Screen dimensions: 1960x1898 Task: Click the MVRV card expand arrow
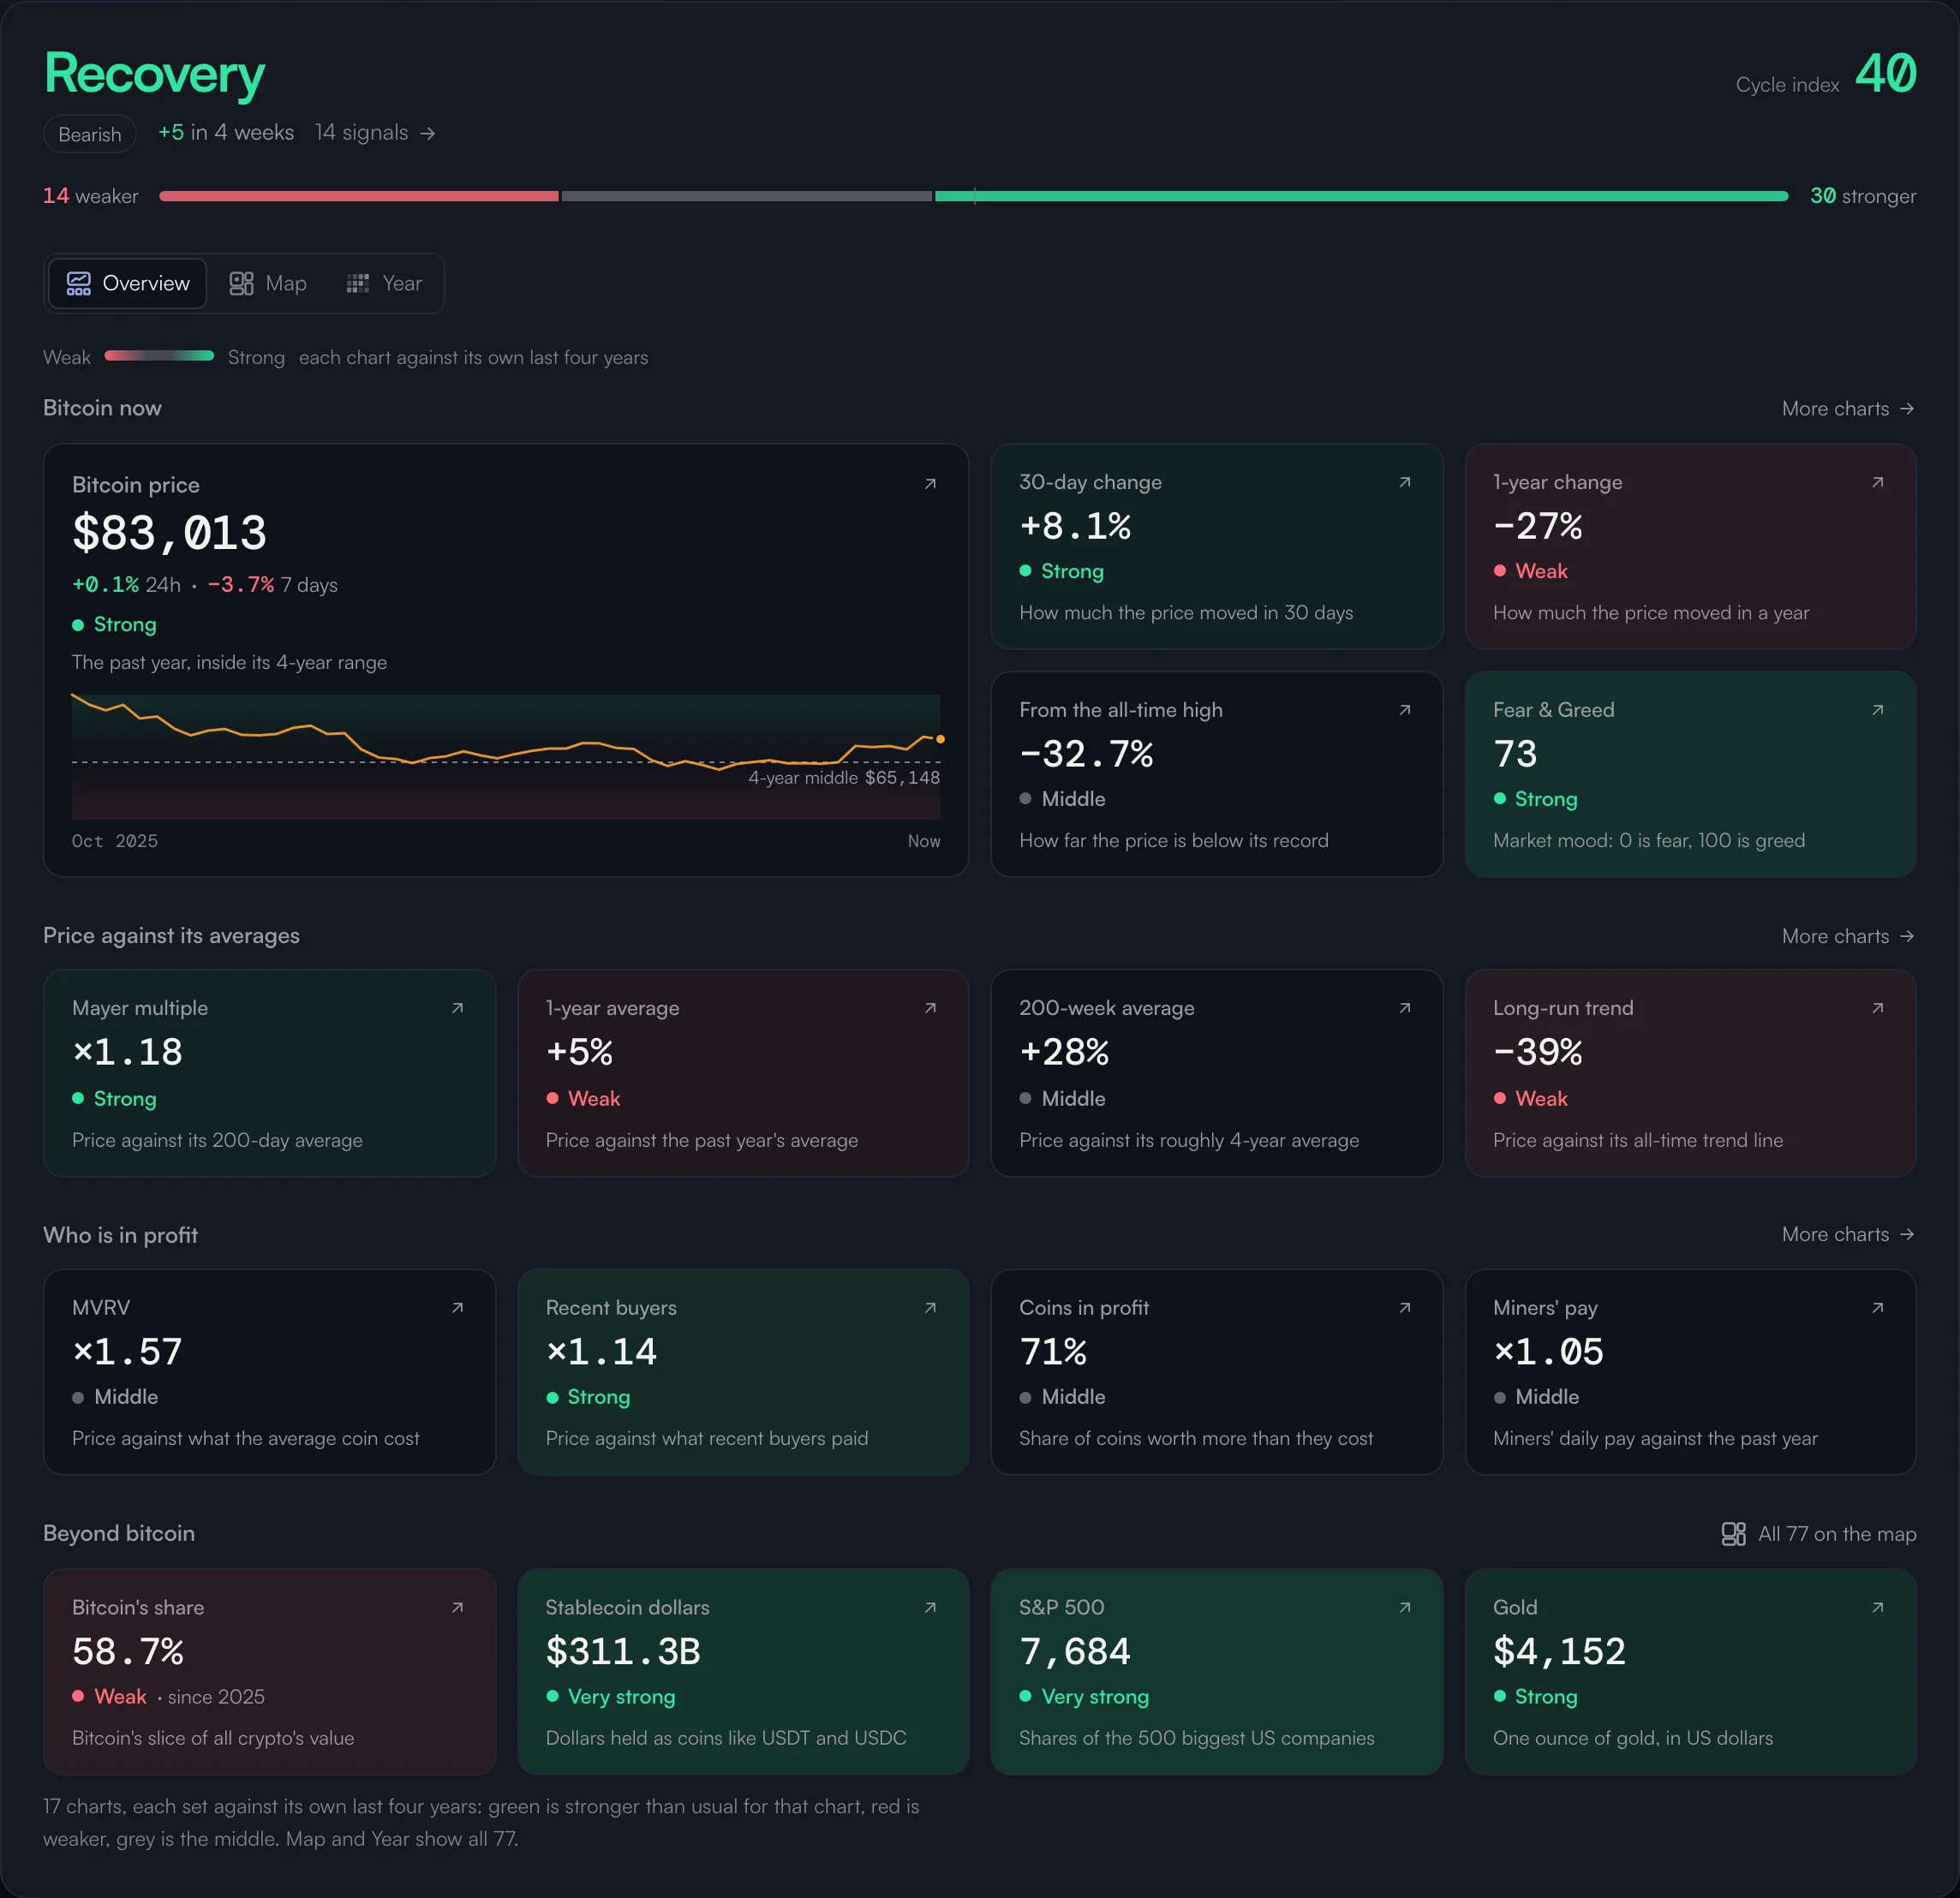point(457,1308)
